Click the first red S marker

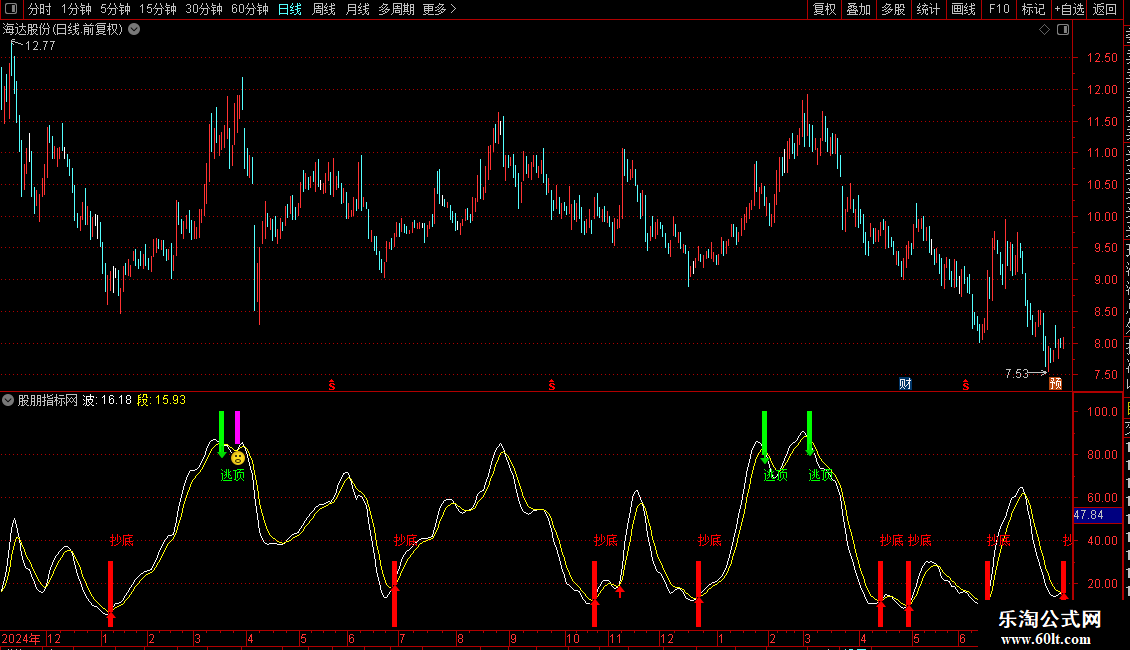click(x=332, y=385)
